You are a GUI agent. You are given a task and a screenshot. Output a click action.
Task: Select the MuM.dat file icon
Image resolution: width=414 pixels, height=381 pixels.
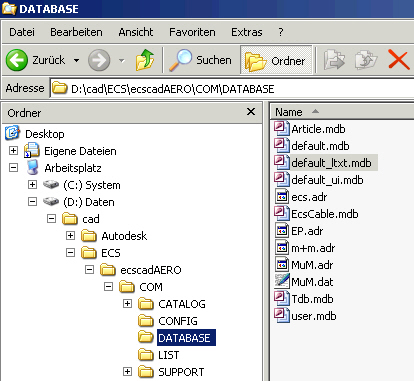point(281,282)
